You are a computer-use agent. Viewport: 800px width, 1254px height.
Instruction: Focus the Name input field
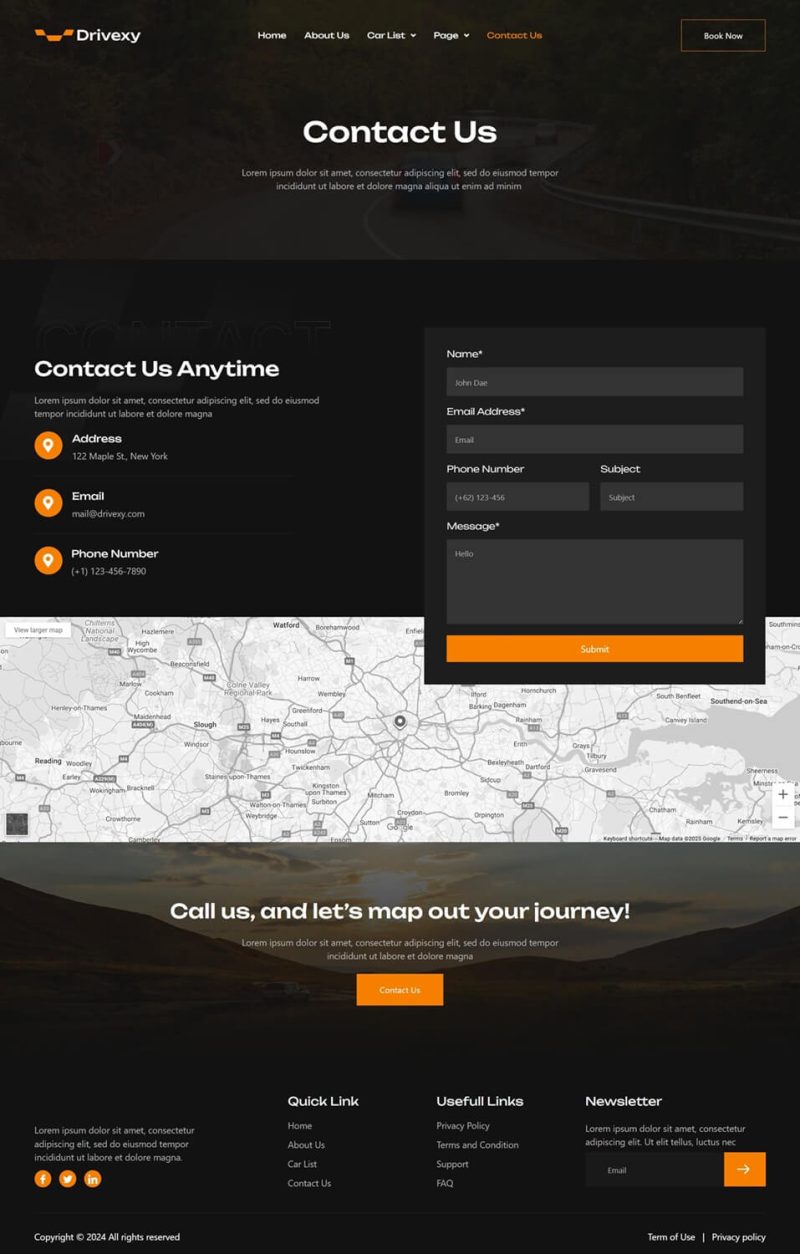[x=594, y=382]
